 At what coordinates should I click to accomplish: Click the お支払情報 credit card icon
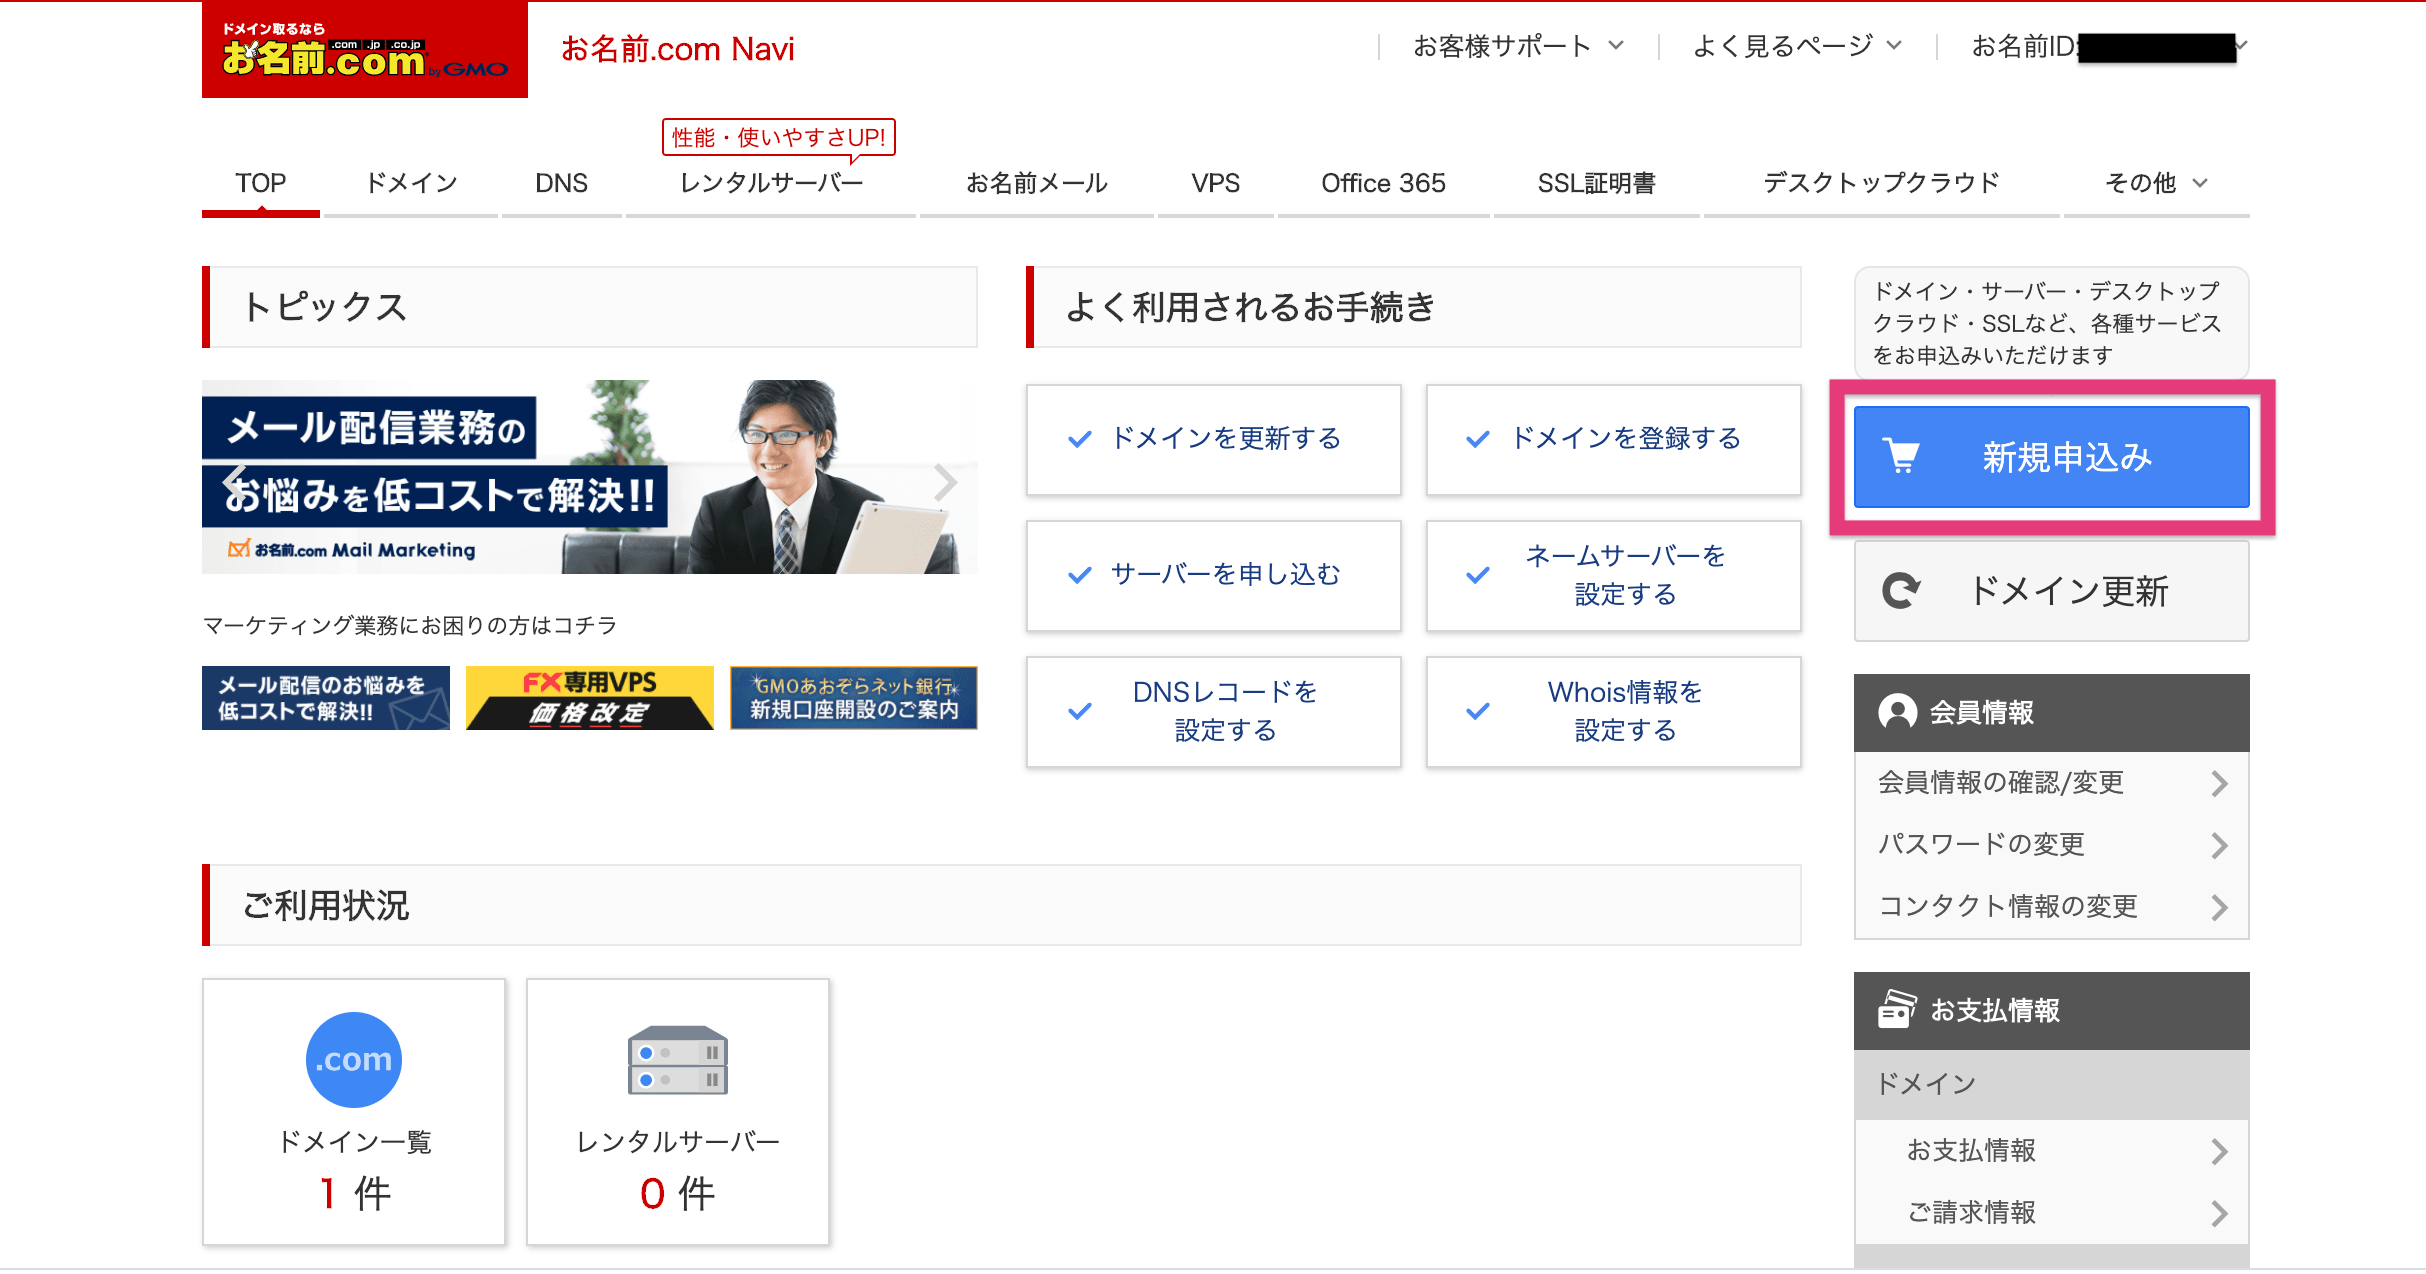coord(1897,1010)
